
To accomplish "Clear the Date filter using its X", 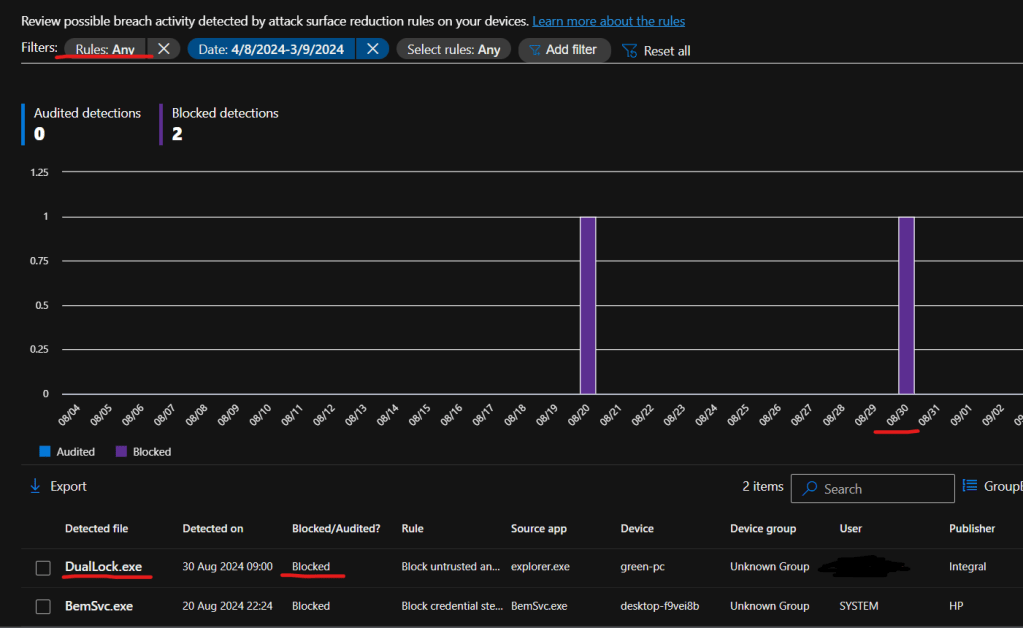I will point(372,49).
